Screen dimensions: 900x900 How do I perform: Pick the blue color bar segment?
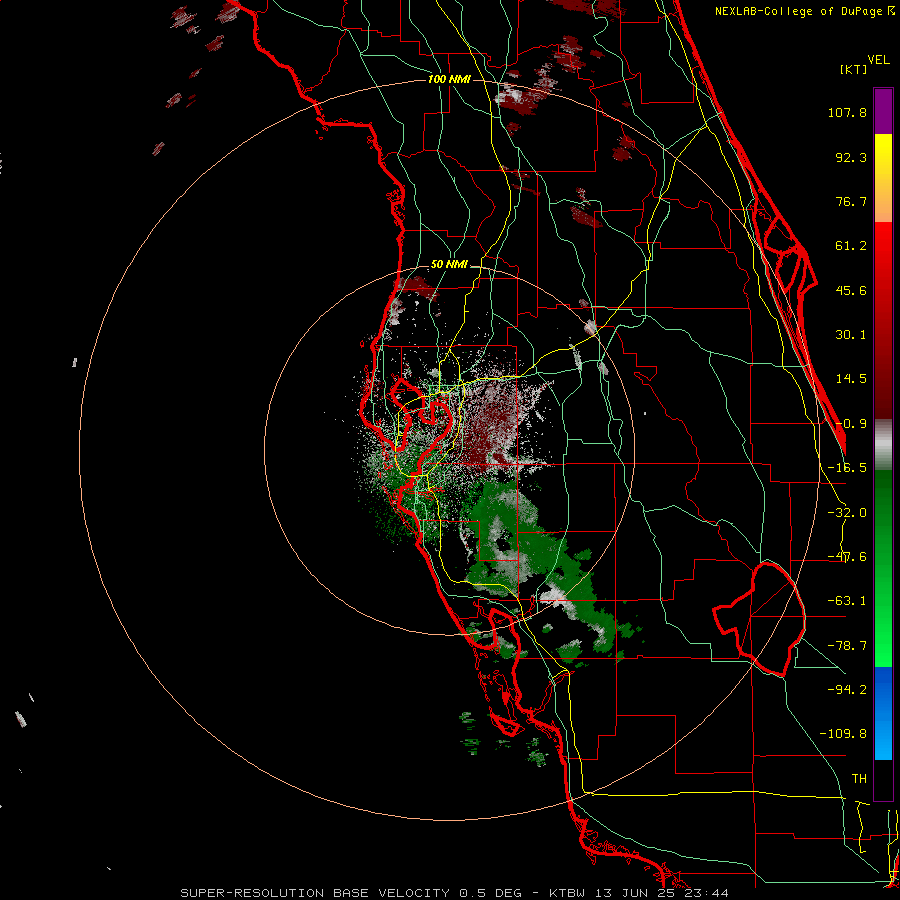[883, 713]
